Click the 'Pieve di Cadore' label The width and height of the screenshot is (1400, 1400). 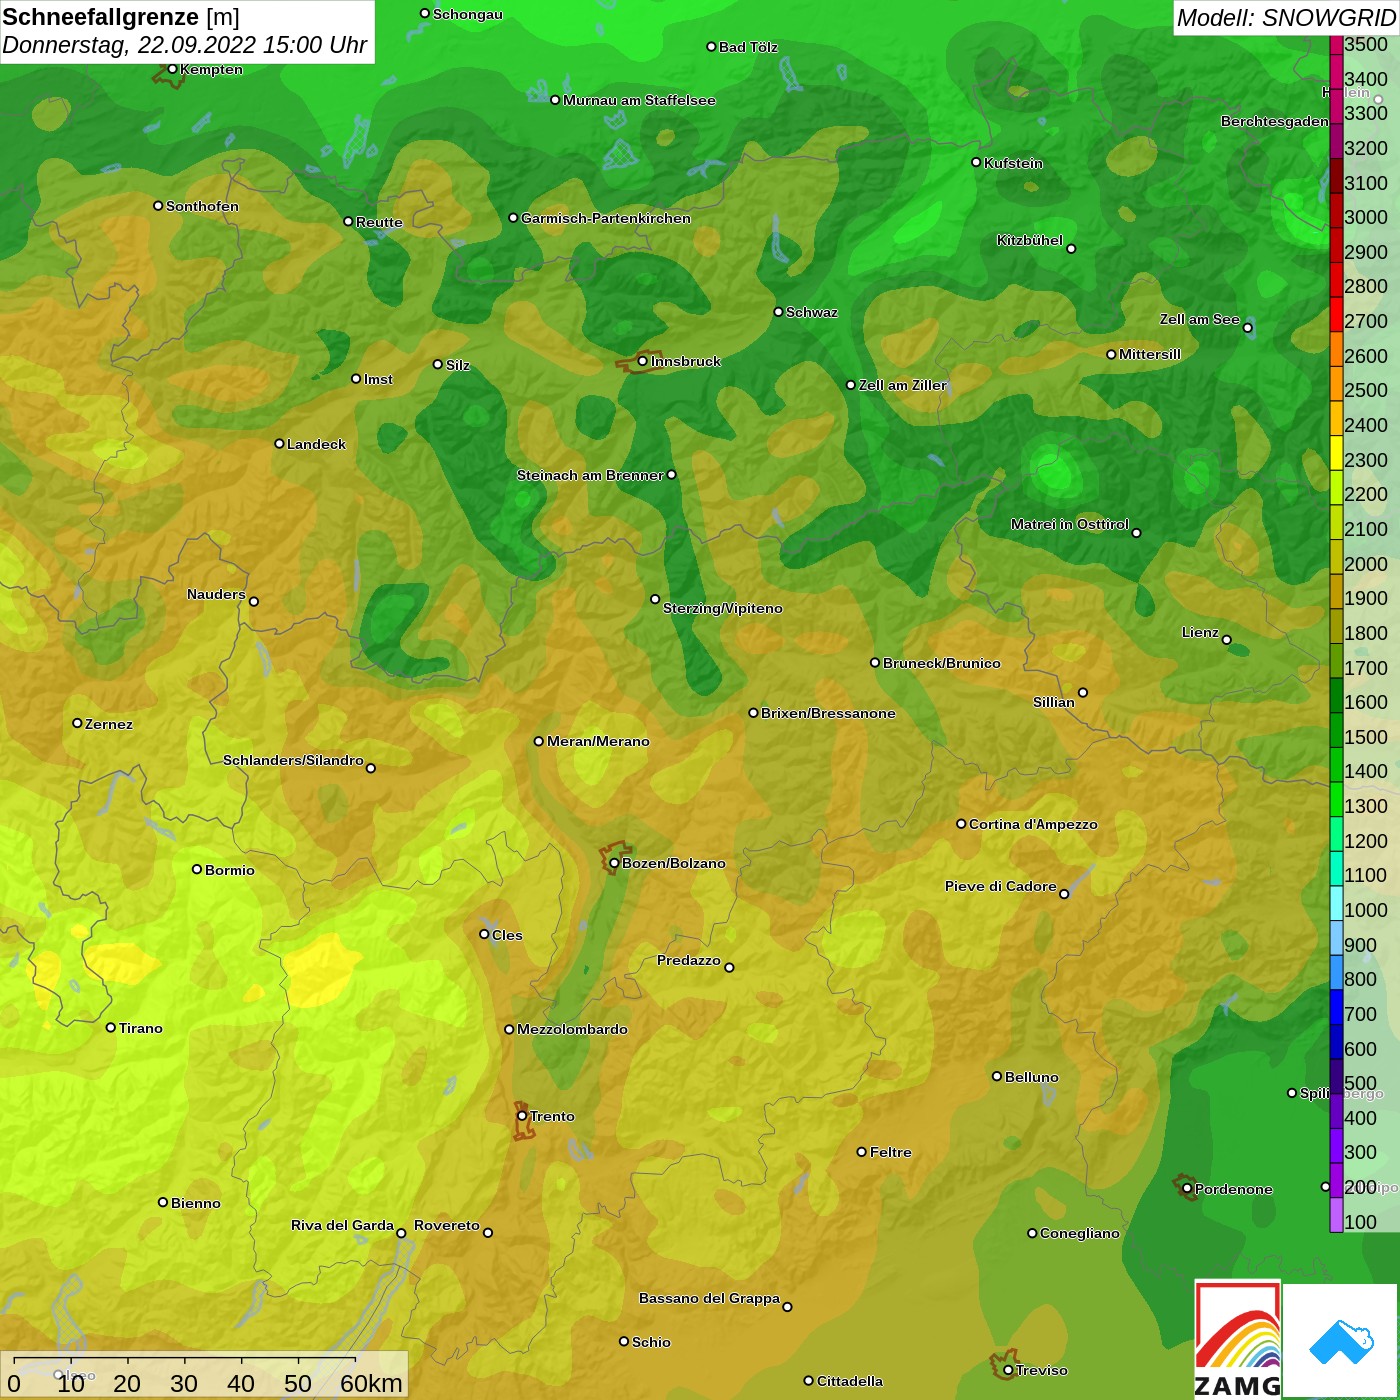click(x=1000, y=886)
